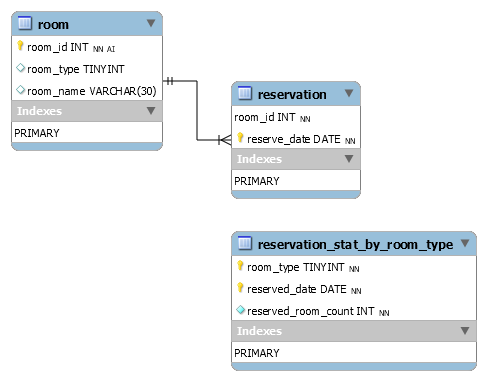Image resolution: width=487 pixels, height=381 pixels.
Task: Collapse reservation_stat_by_room_type table arrow
Action: coord(465,243)
